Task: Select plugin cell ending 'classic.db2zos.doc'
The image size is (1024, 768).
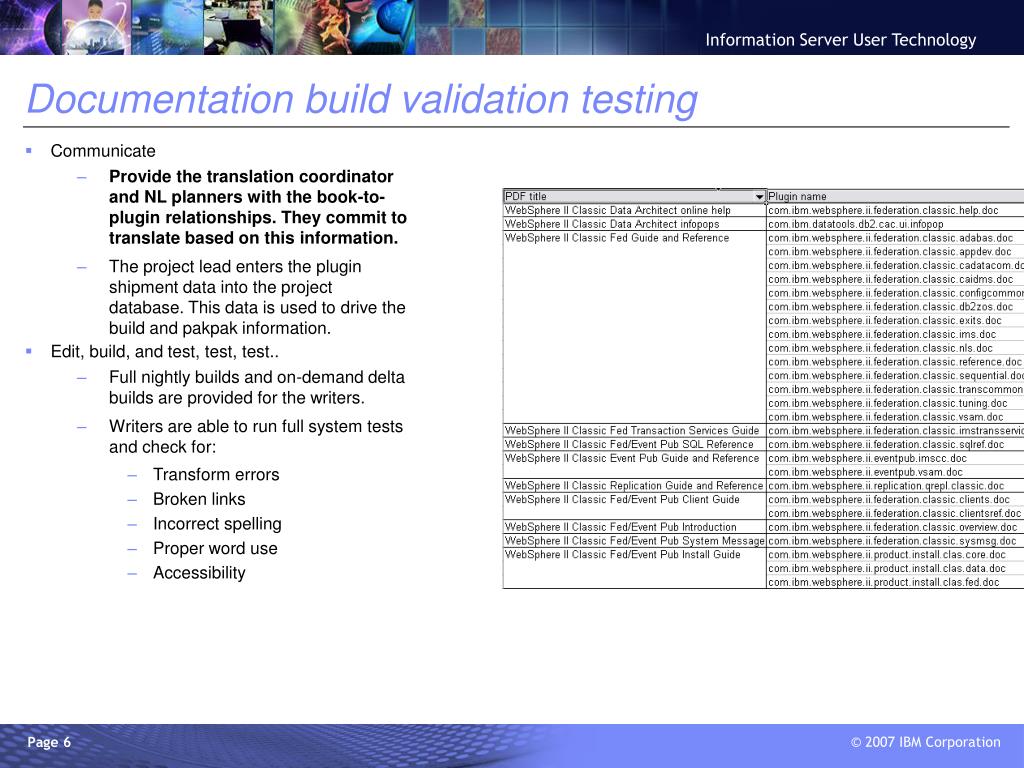Action: (x=895, y=306)
